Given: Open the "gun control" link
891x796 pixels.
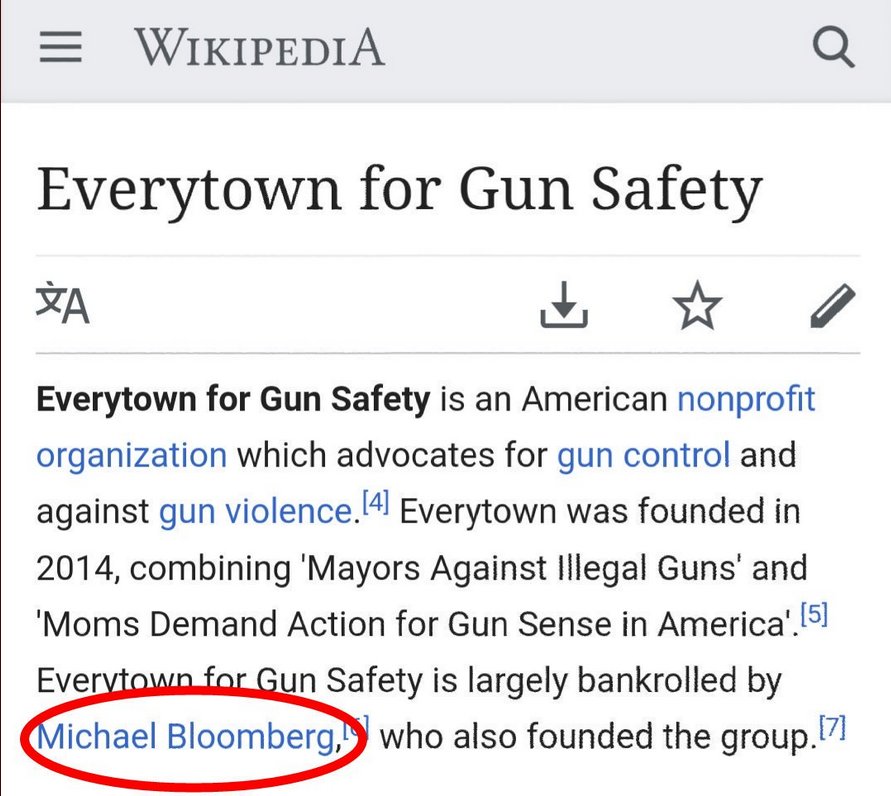Looking at the screenshot, I should point(644,455).
